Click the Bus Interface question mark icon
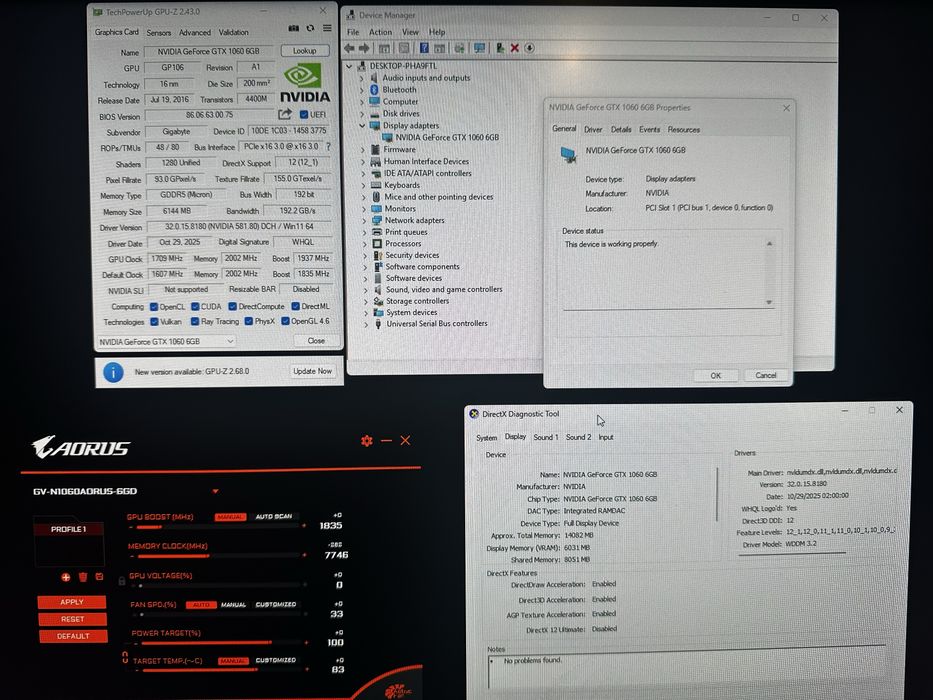Viewport: 933px width, 700px height. coord(328,146)
